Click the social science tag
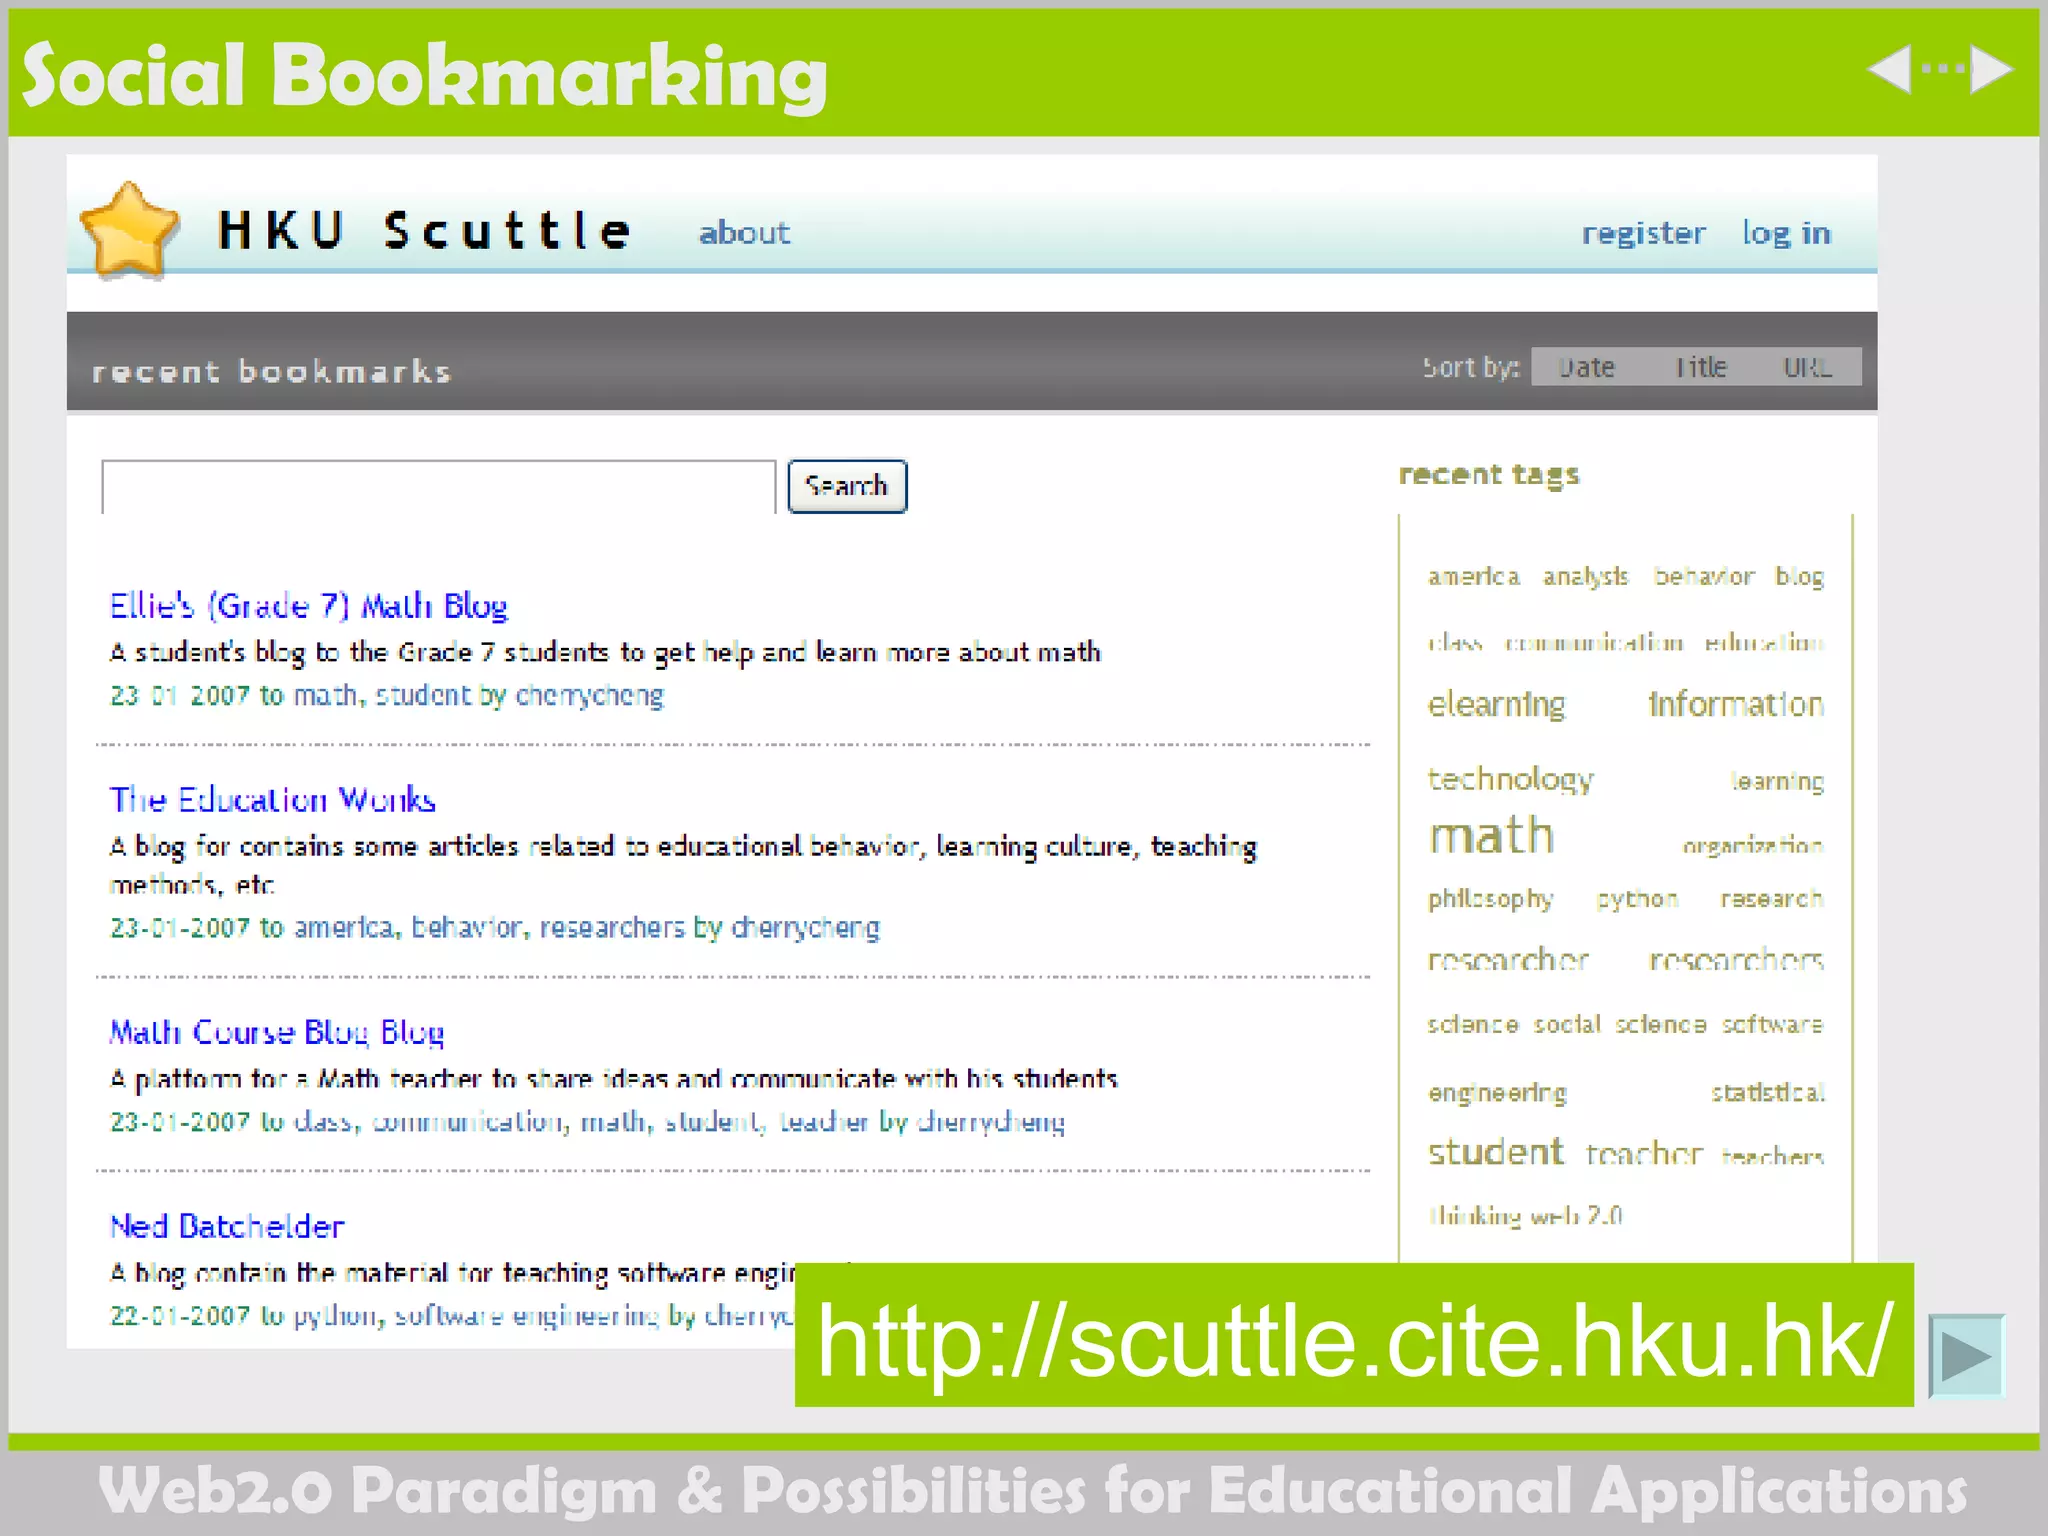2048x1536 pixels. (x=1620, y=1025)
